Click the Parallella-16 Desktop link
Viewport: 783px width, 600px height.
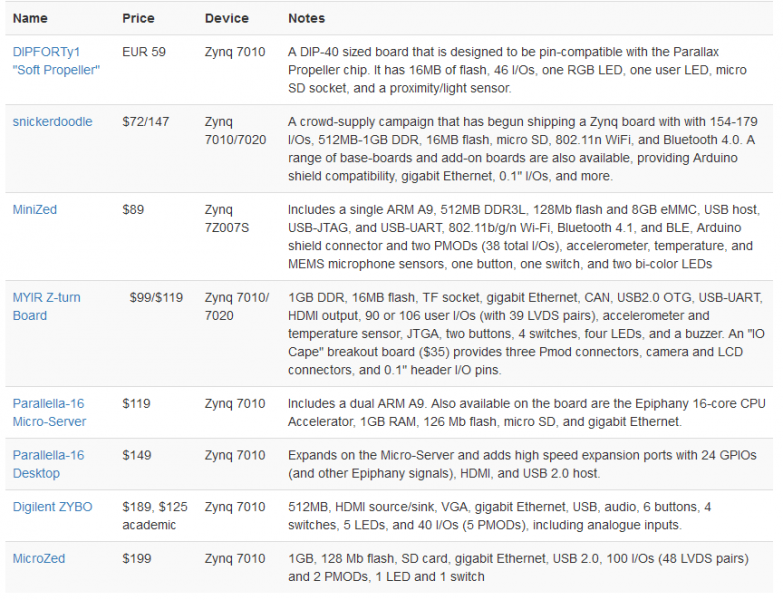(x=48, y=464)
